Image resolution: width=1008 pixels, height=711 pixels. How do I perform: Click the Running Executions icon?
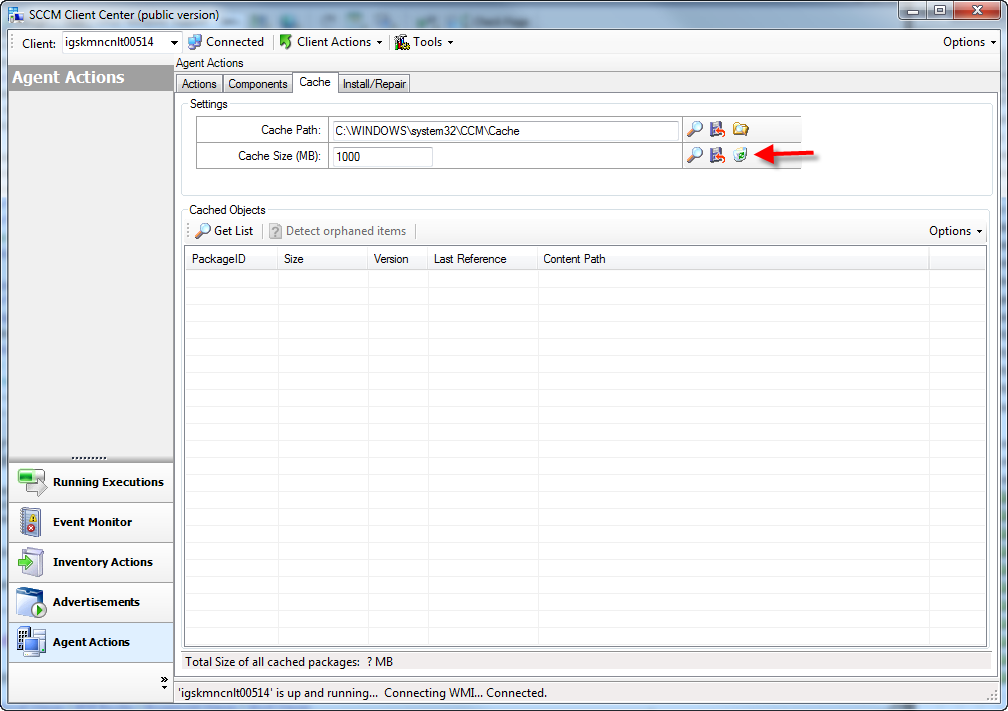tap(32, 482)
